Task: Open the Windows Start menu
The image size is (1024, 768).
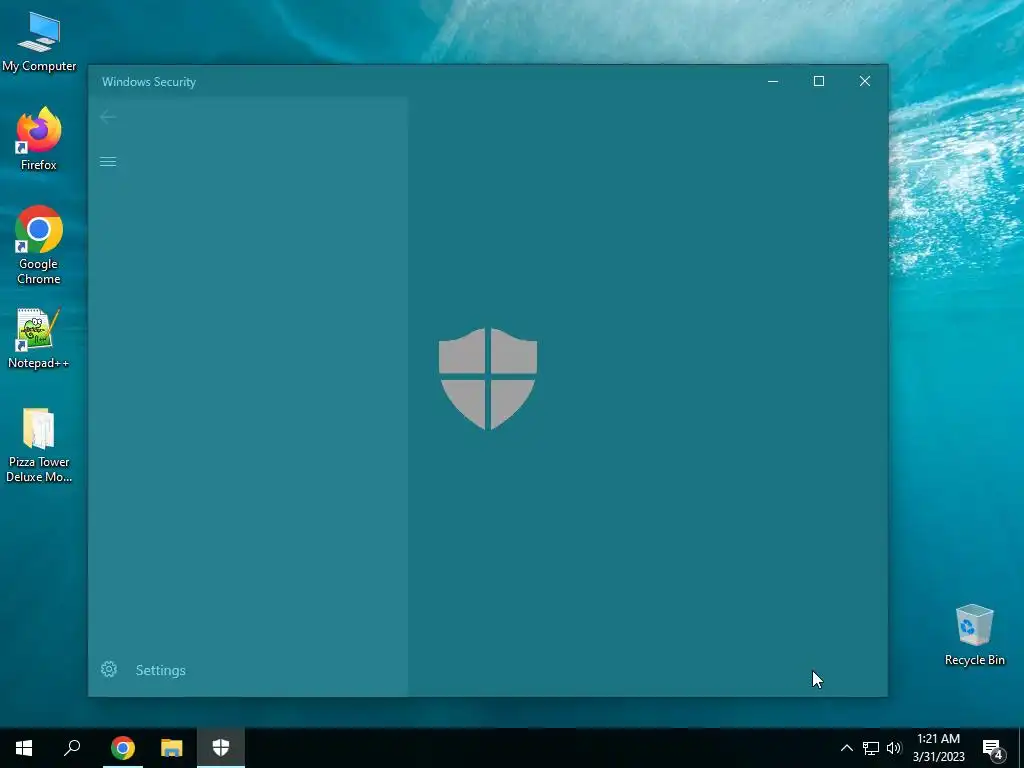Action: click(x=24, y=748)
